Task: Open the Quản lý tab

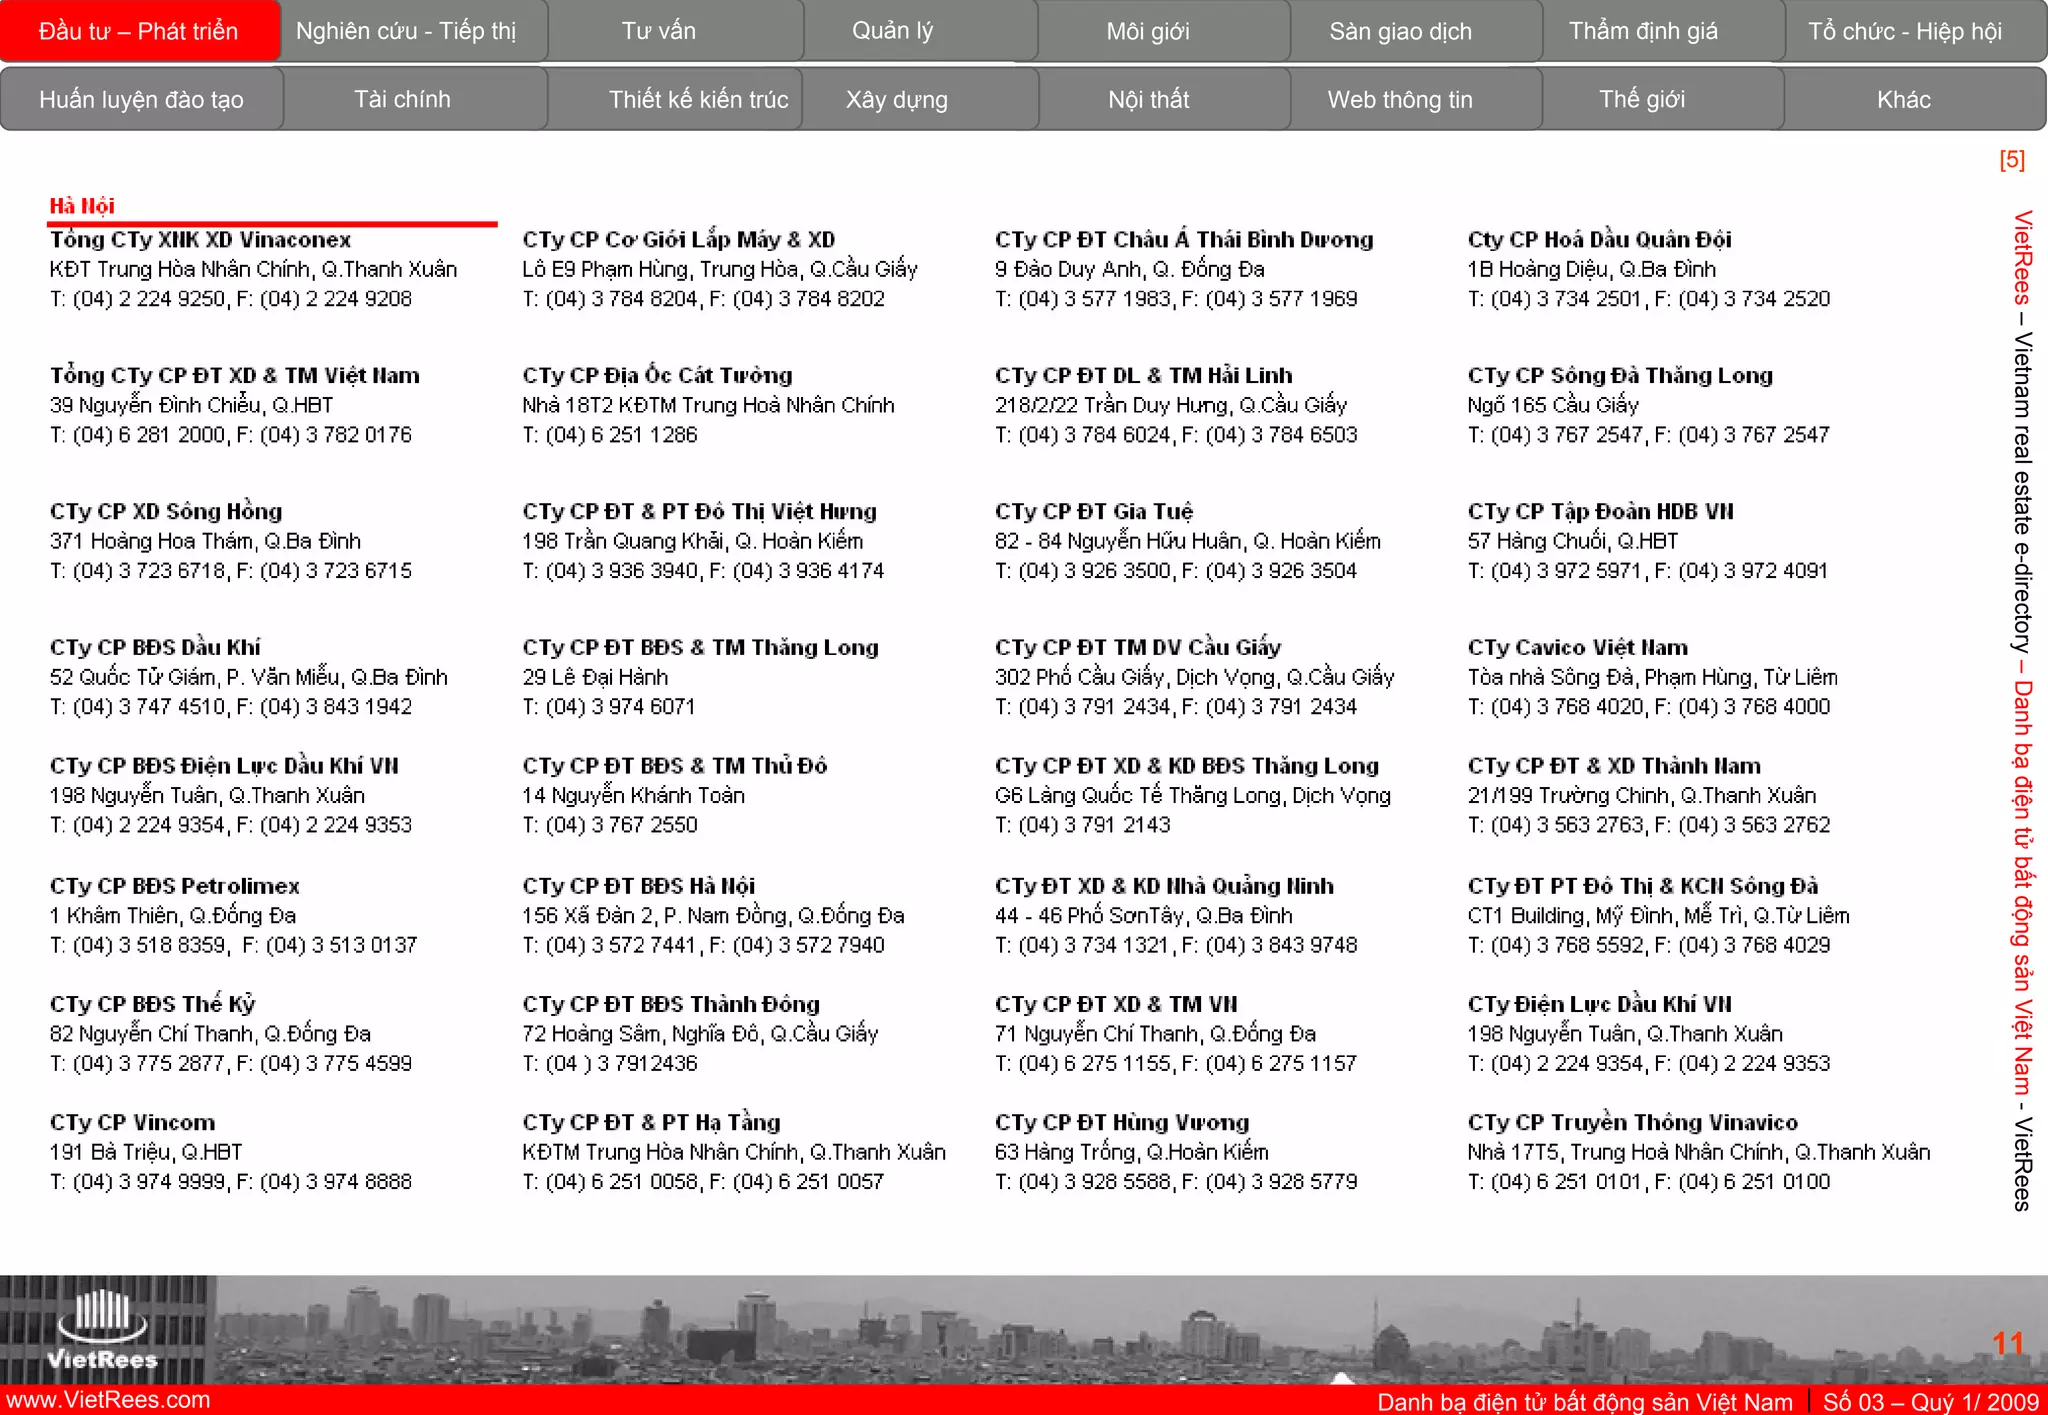Action: 920,31
